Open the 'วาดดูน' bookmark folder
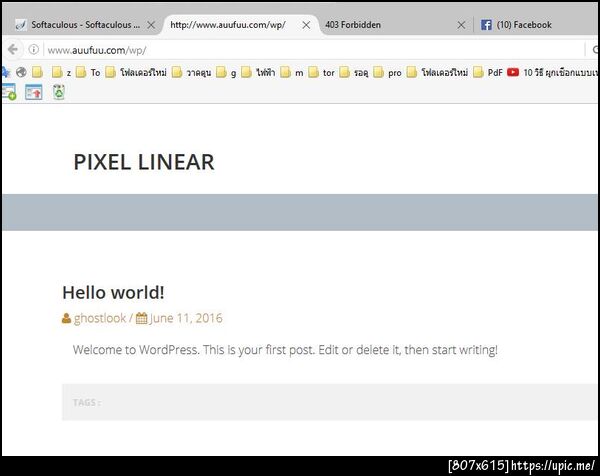600x476 pixels. pos(191,72)
